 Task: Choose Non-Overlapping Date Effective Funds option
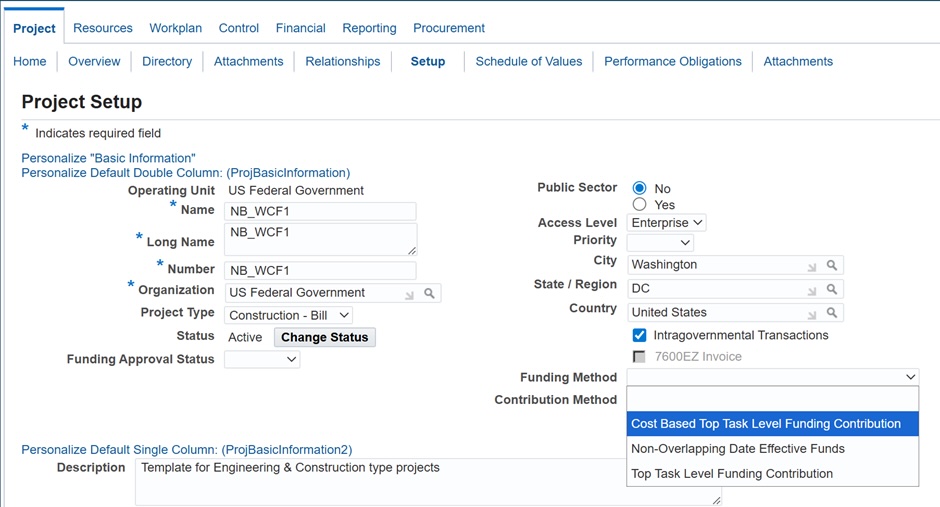click(738, 449)
